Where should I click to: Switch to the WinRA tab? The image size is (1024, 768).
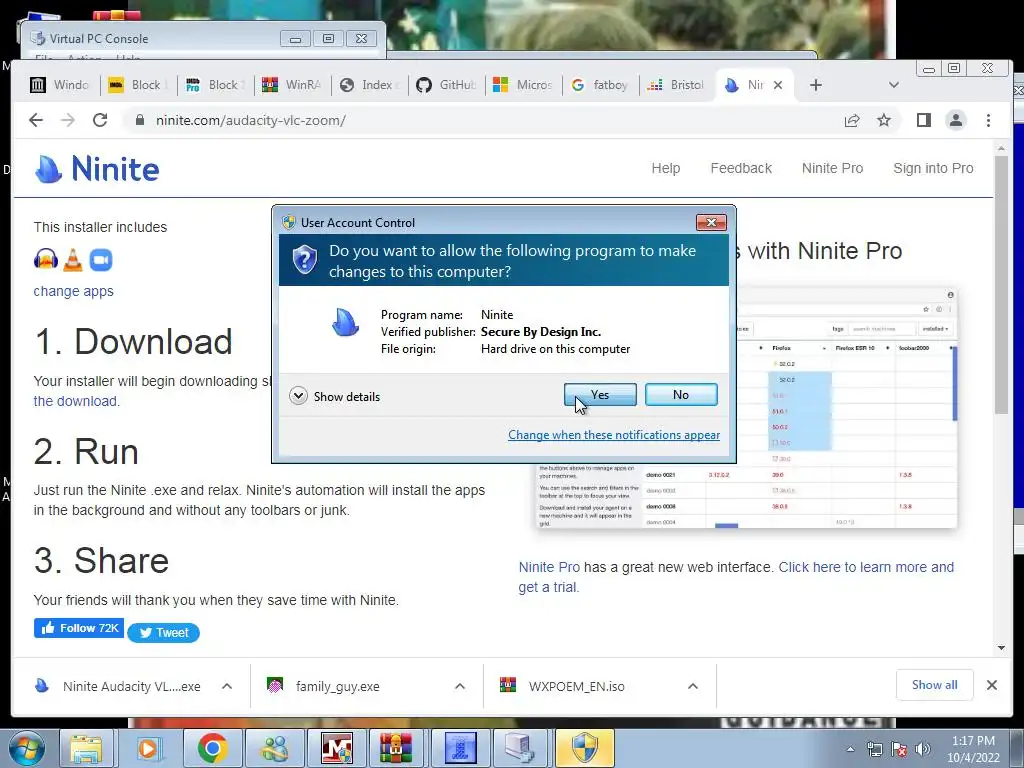click(292, 85)
